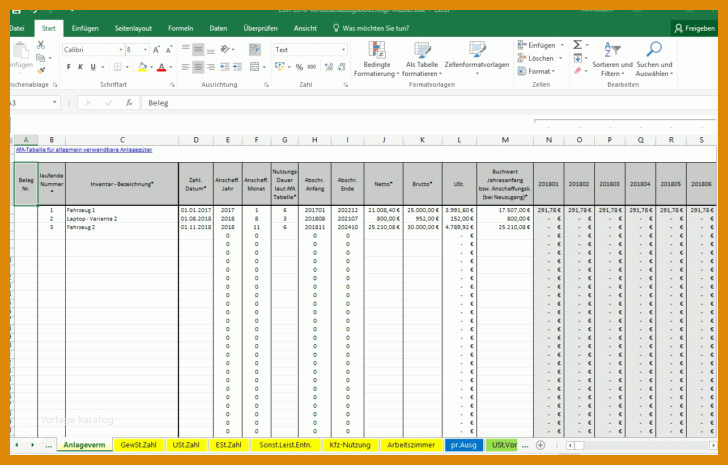Copy selection using the copy icon
Screen dimensions: 728x465
click(x=41, y=58)
